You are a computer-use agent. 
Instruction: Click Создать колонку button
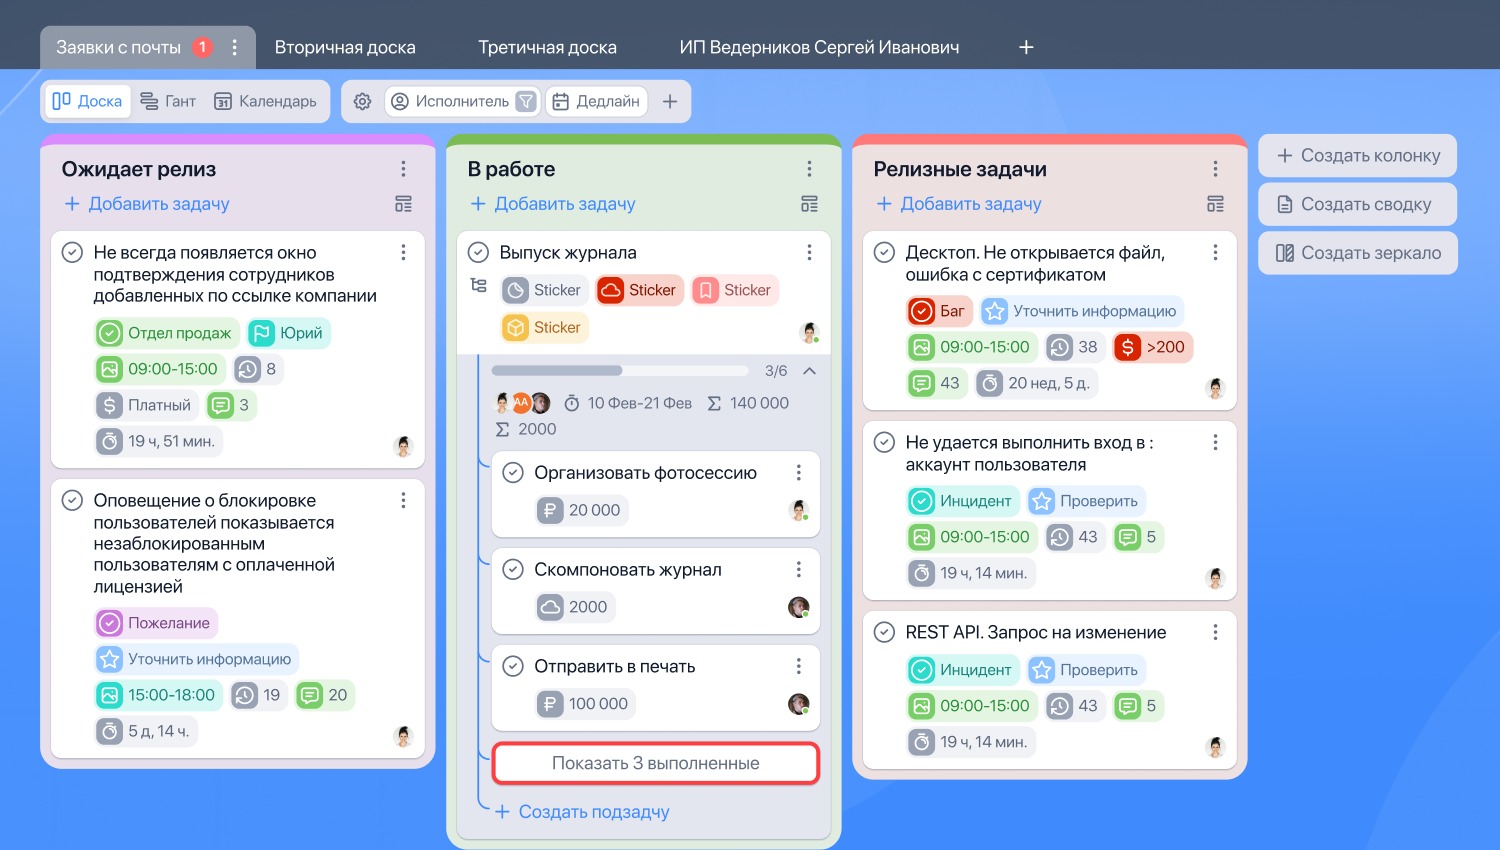pyautogui.click(x=1358, y=155)
